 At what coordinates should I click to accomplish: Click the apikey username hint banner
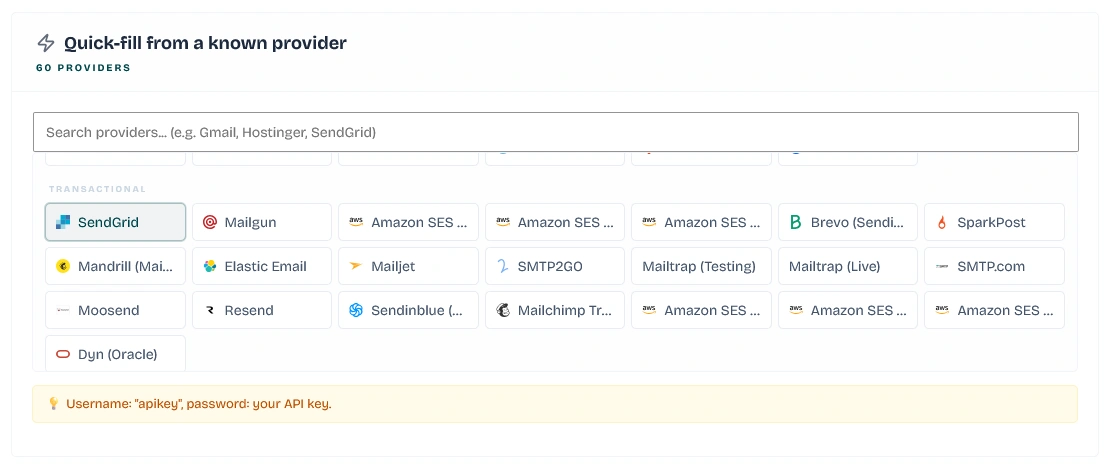coord(555,404)
